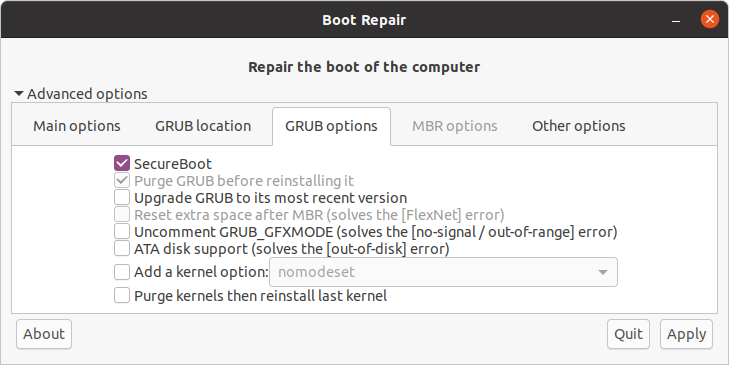Open the kernel option dropdown arrow
The width and height of the screenshot is (729, 365).
603,272
